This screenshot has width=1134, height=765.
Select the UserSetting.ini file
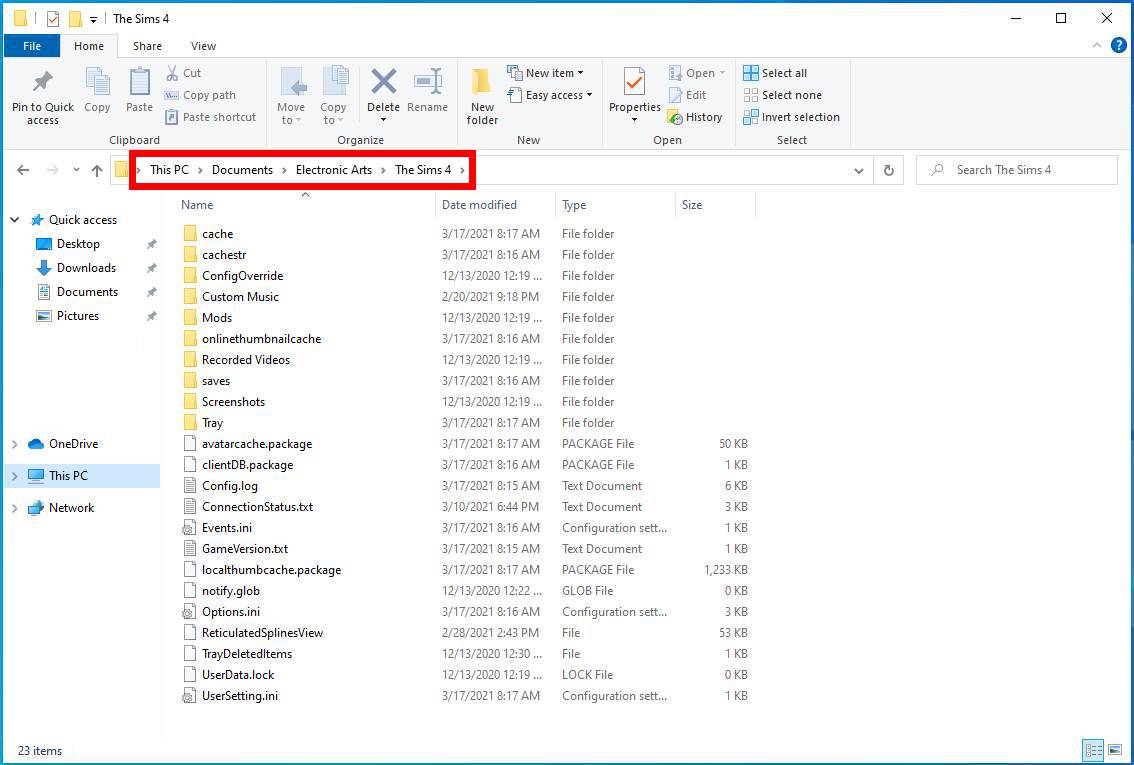[x=239, y=696]
